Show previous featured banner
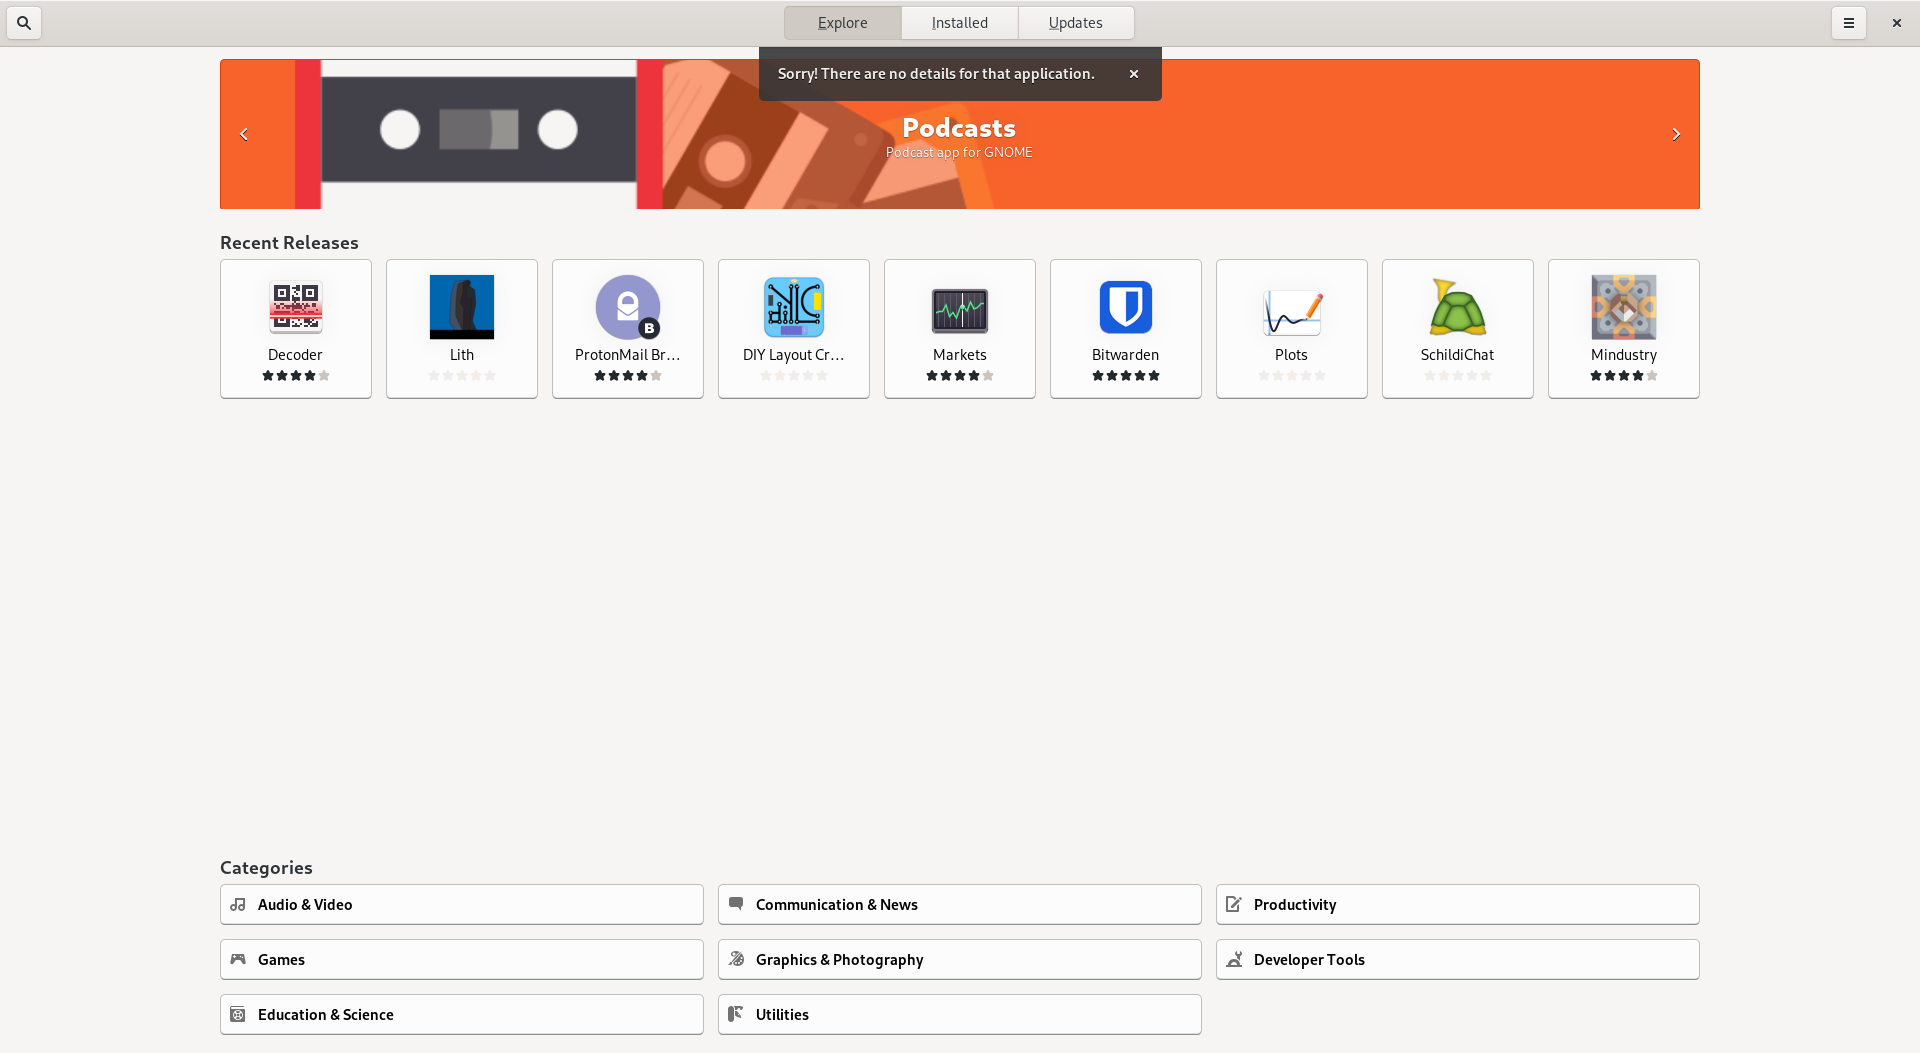Viewport: 1920px width, 1053px height. [x=244, y=134]
